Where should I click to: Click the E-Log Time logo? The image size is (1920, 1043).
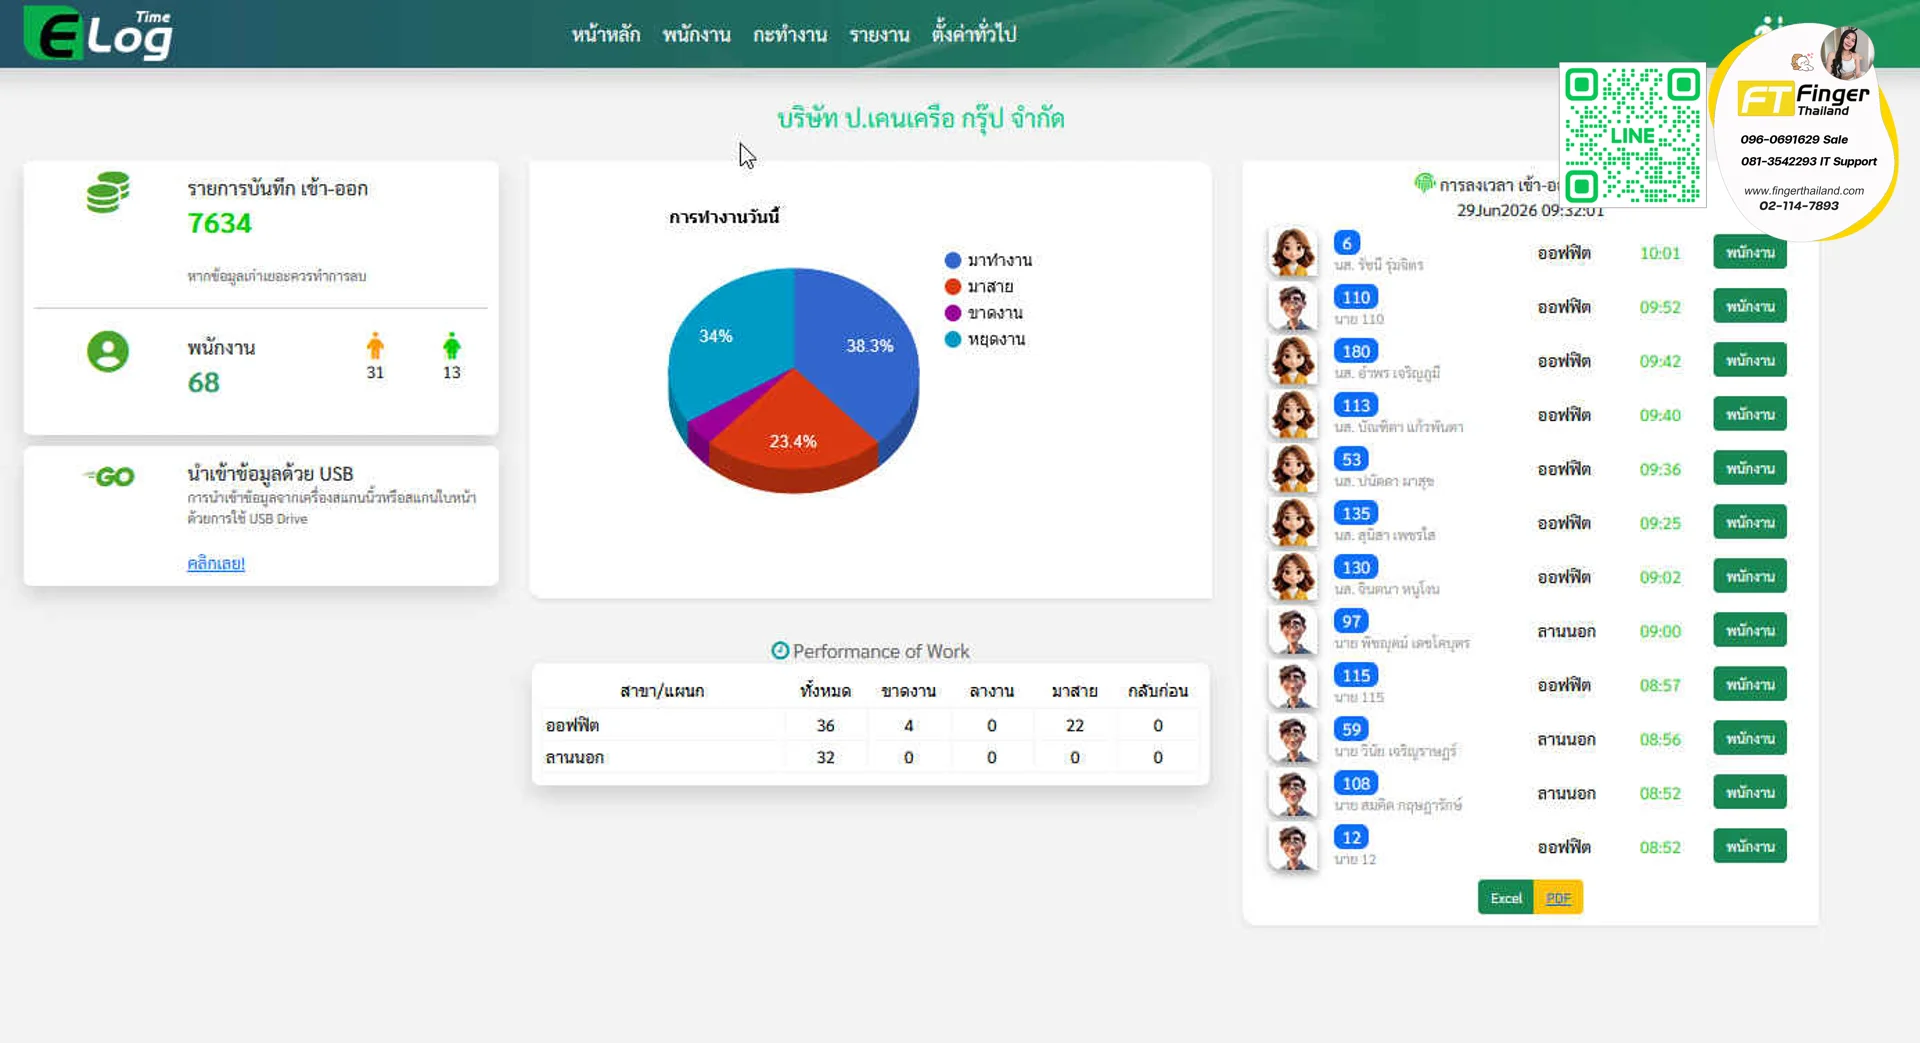coord(98,33)
